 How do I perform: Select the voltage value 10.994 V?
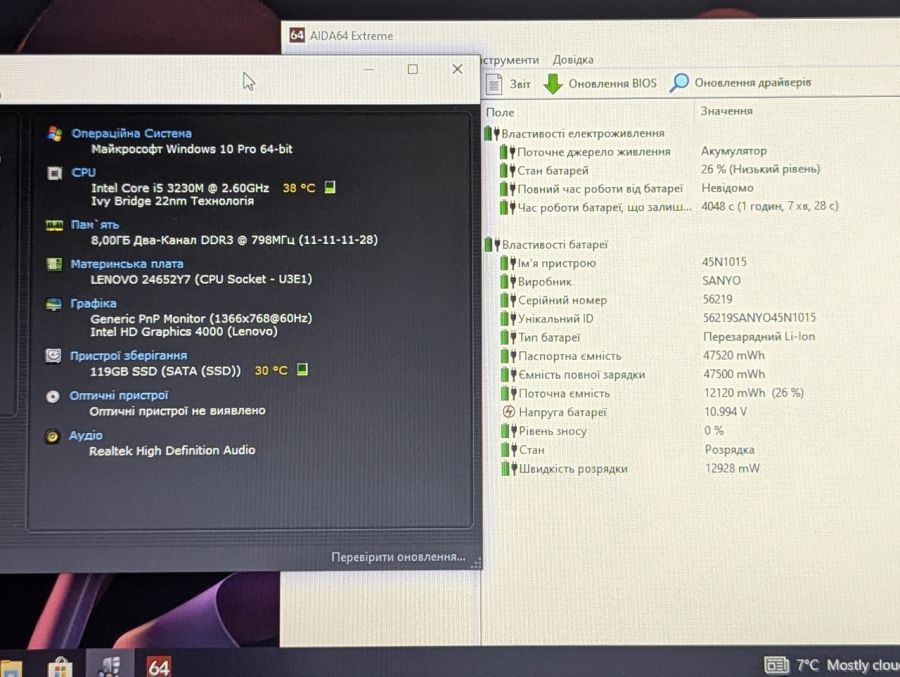tap(725, 412)
